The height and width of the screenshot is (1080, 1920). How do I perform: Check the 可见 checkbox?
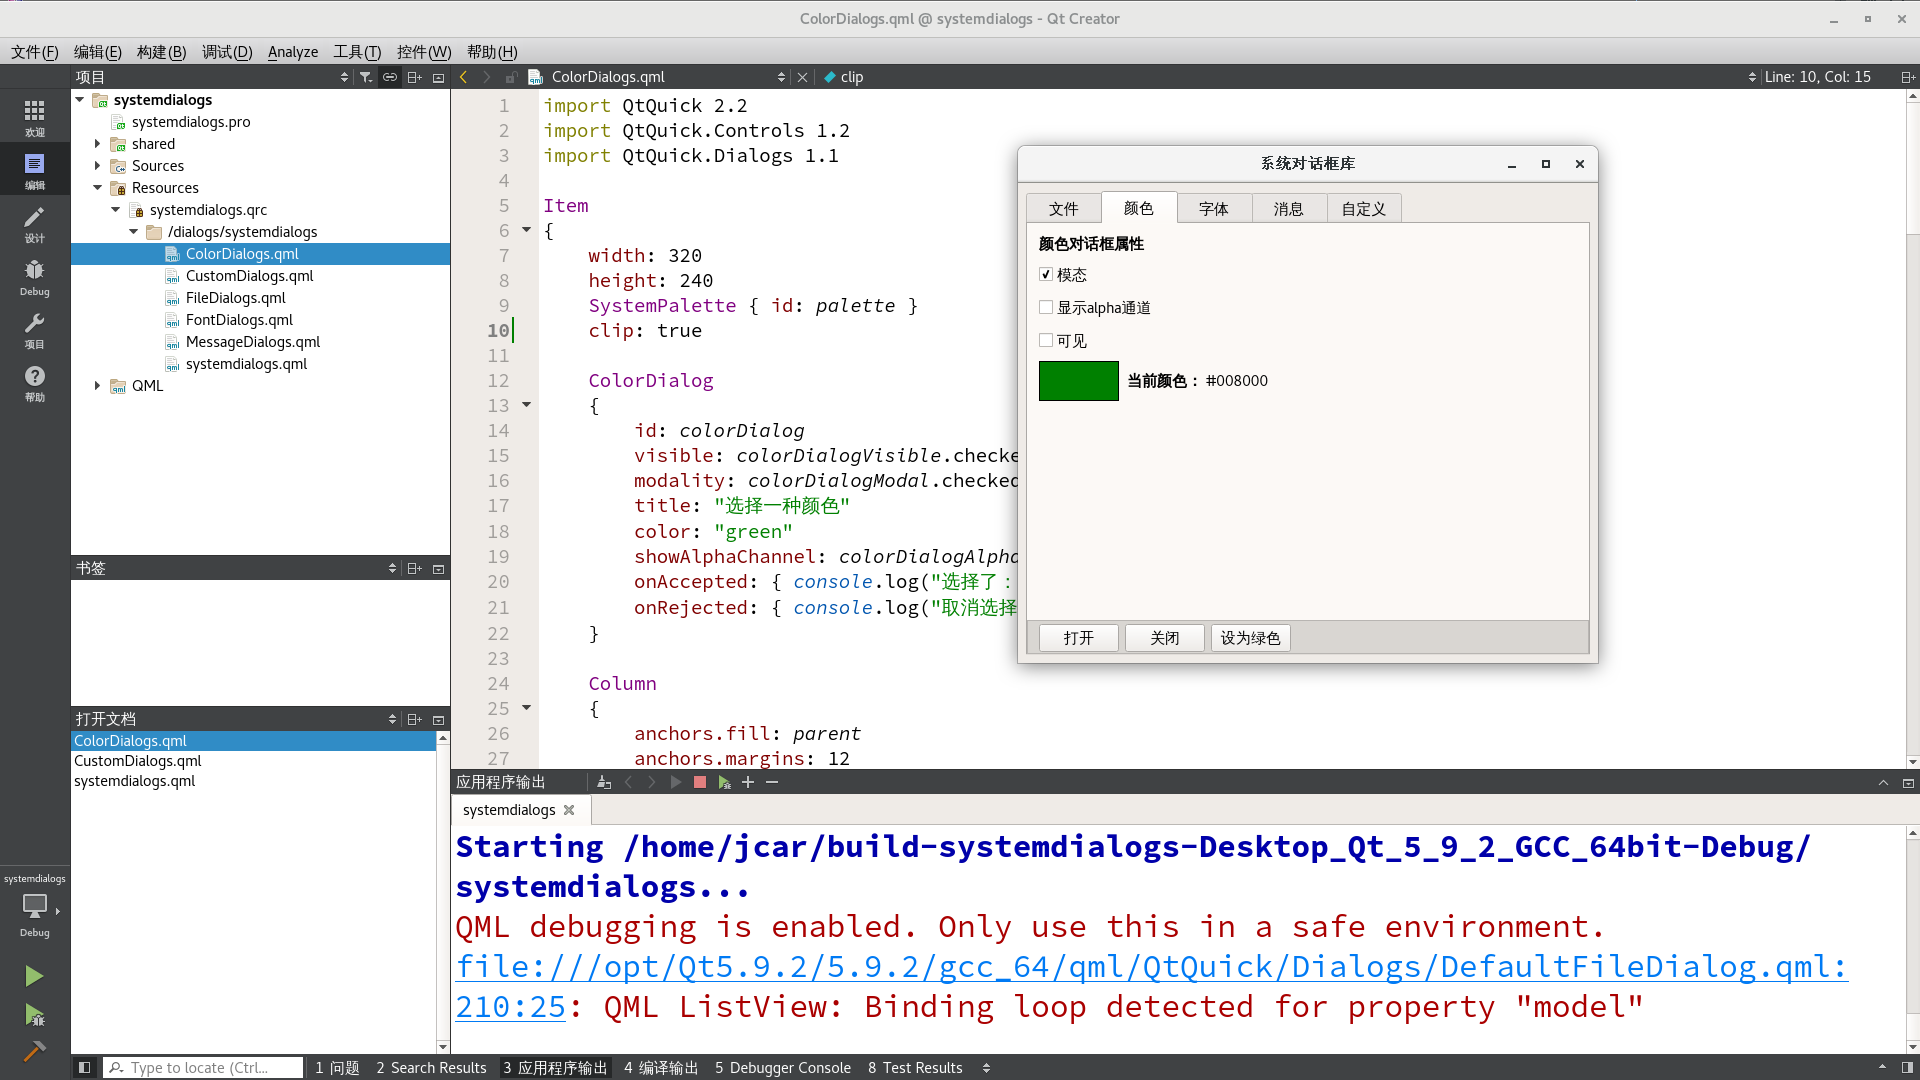[x=1046, y=340]
